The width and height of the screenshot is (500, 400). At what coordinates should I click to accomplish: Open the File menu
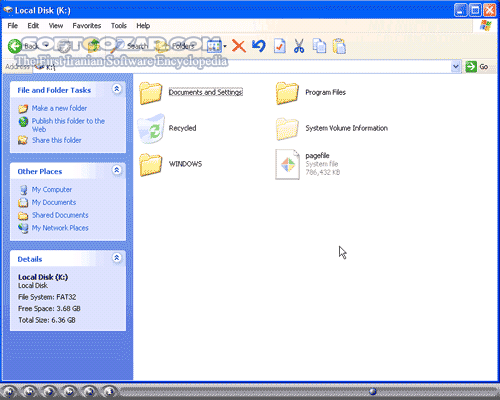point(13,26)
